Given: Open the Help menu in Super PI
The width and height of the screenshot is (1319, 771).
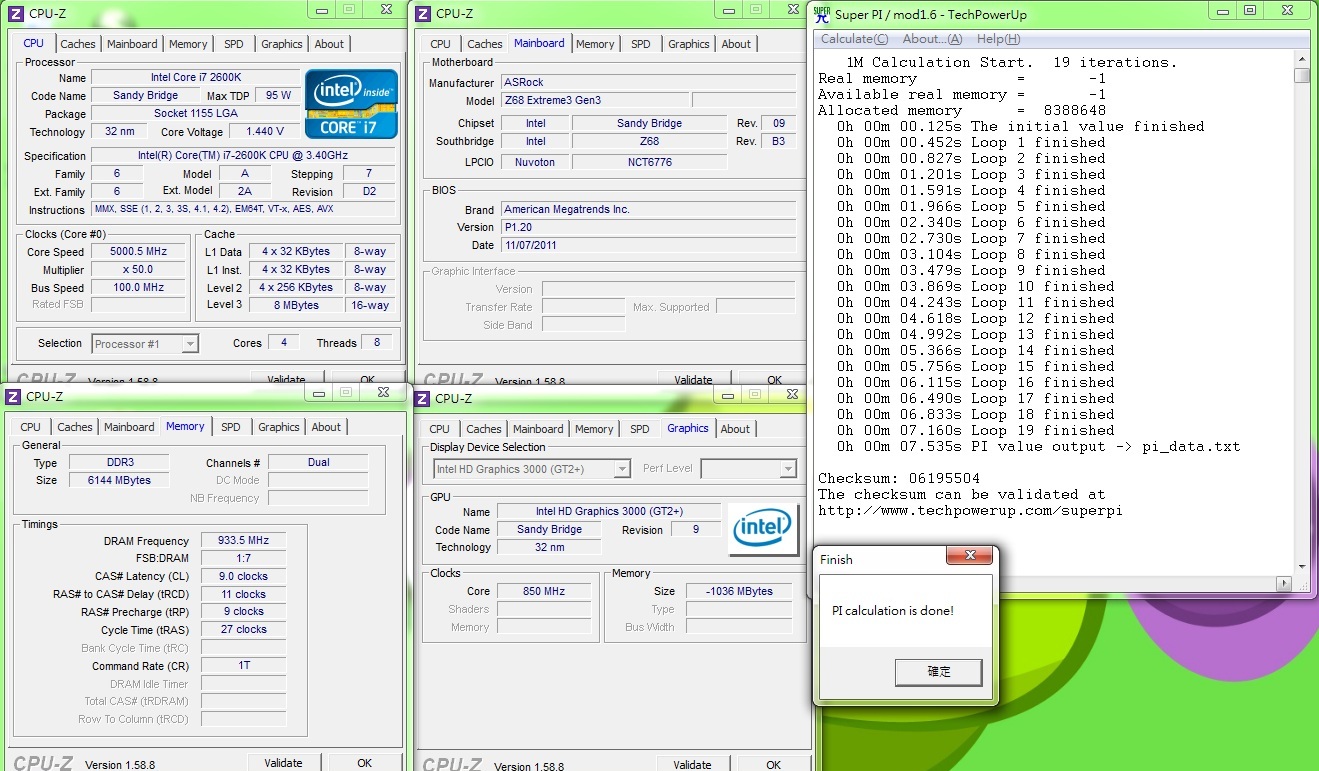Looking at the screenshot, I should [x=998, y=39].
